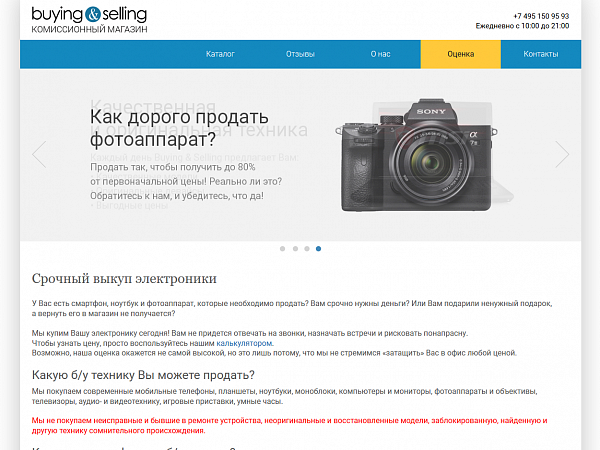Click the КОМИССИОННЫЙ МАГАЗИН tagline under logo
The width and height of the screenshot is (600, 450).
[x=89, y=29]
